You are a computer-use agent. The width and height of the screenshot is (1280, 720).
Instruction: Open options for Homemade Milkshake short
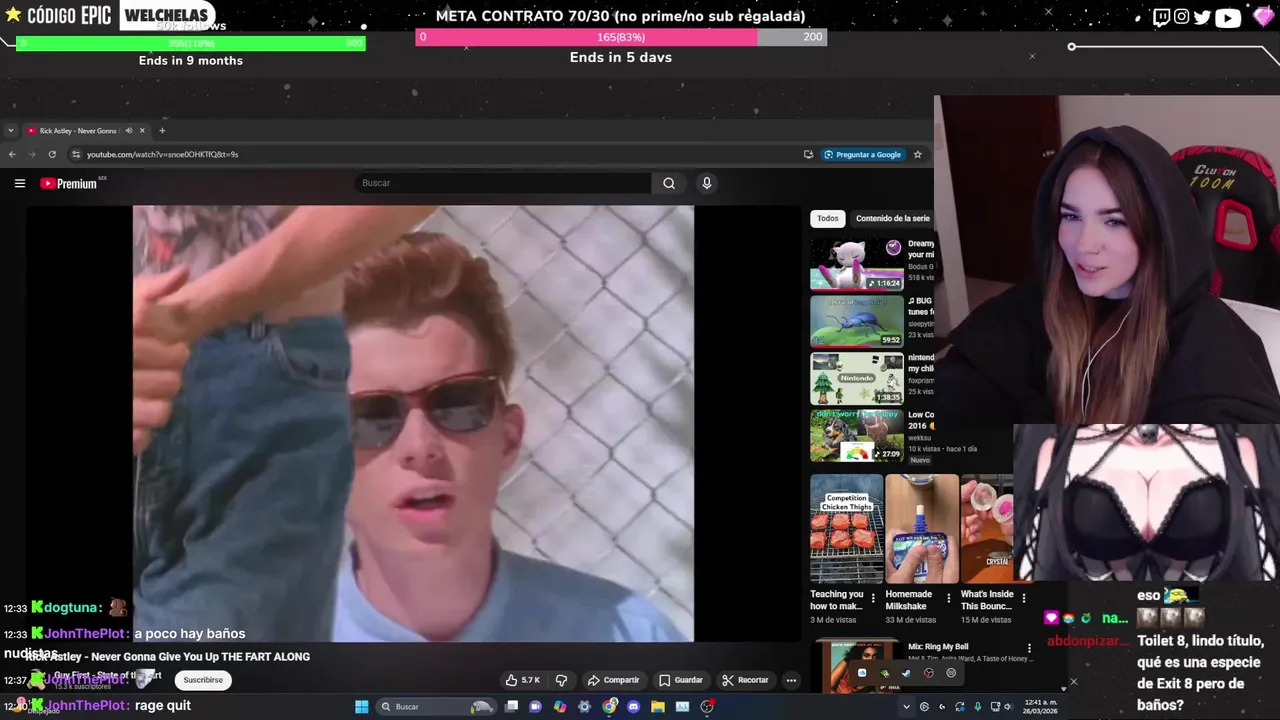pyautogui.click(x=949, y=599)
